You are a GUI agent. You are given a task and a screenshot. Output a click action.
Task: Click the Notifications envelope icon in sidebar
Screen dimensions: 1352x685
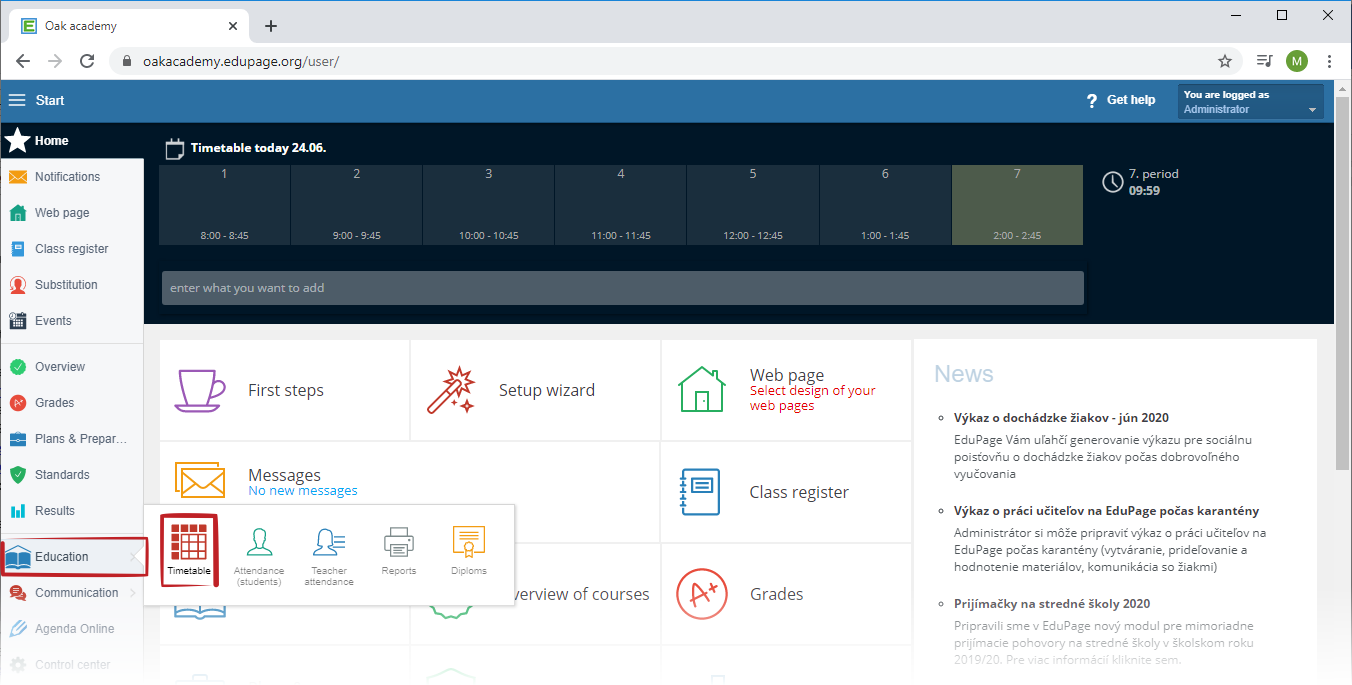[18, 177]
